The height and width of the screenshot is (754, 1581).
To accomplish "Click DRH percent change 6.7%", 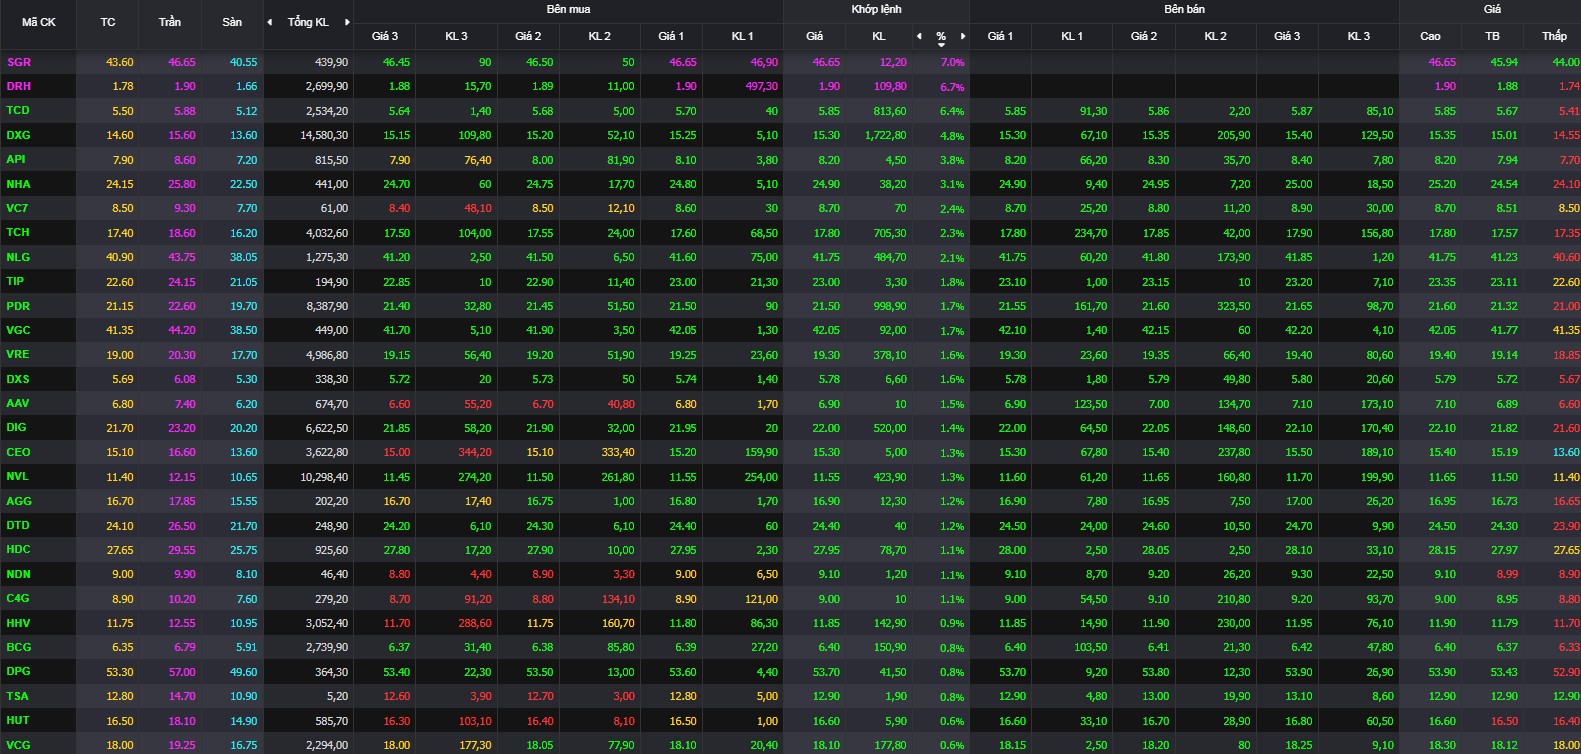I will pos(952,87).
